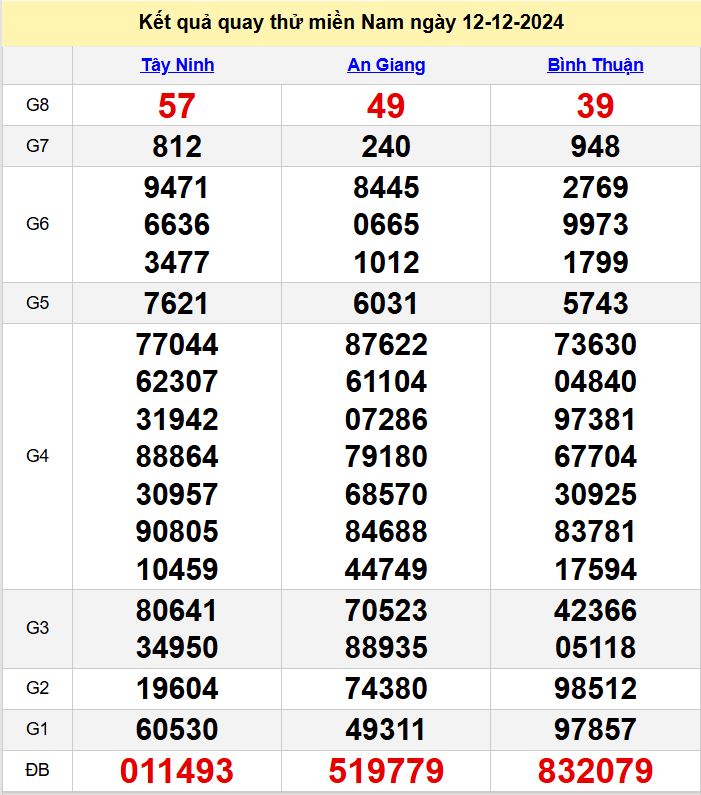Click the special prize number 011493
The width and height of the screenshot is (701, 795).
(177, 771)
